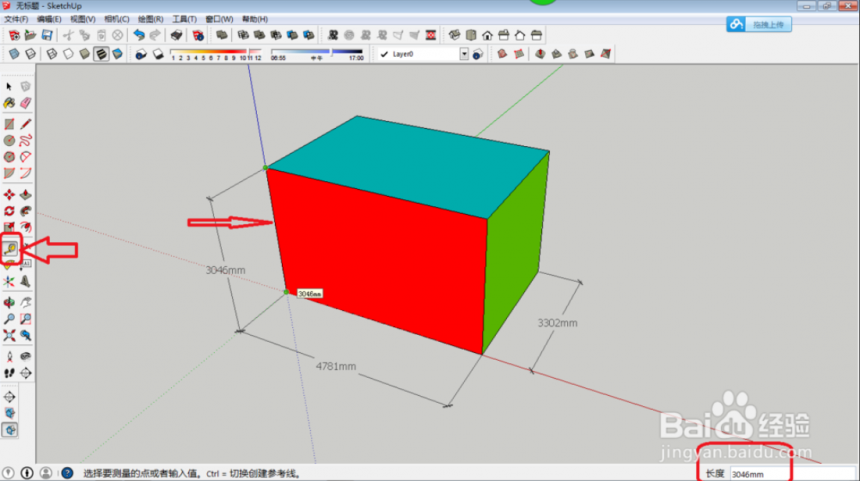Enable Shaded face style
The width and height of the screenshot is (860, 481).
(x=84, y=54)
